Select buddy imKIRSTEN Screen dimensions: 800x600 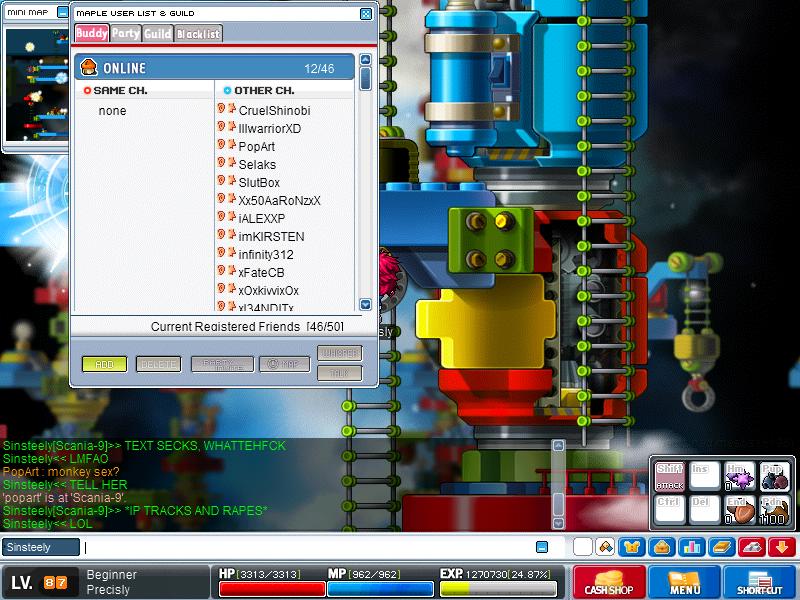point(271,237)
